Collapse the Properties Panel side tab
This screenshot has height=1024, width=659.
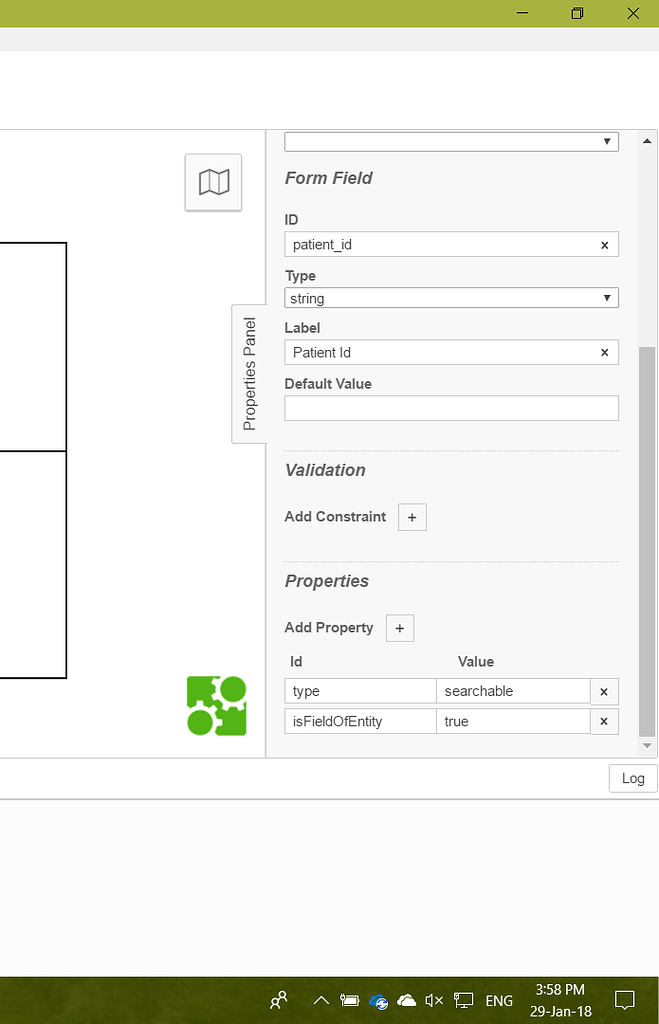click(x=247, y=373)
